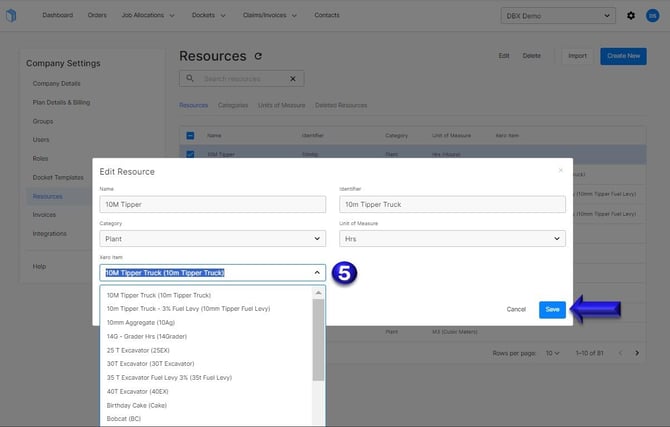This screenshot has height=427, width=670.
Task: Close the Edit Resource dialog with X
Action: tap(561, 170)
